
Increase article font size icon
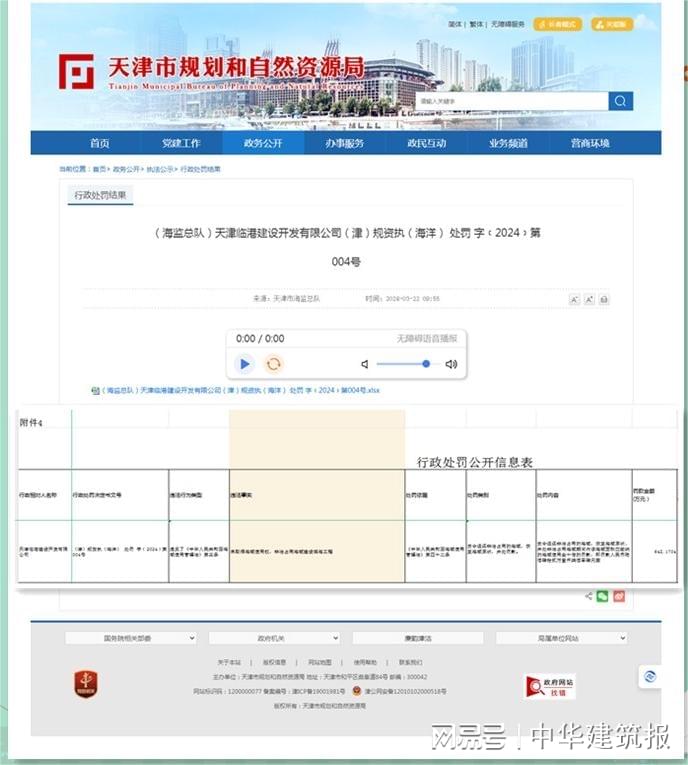coord(589,300)
